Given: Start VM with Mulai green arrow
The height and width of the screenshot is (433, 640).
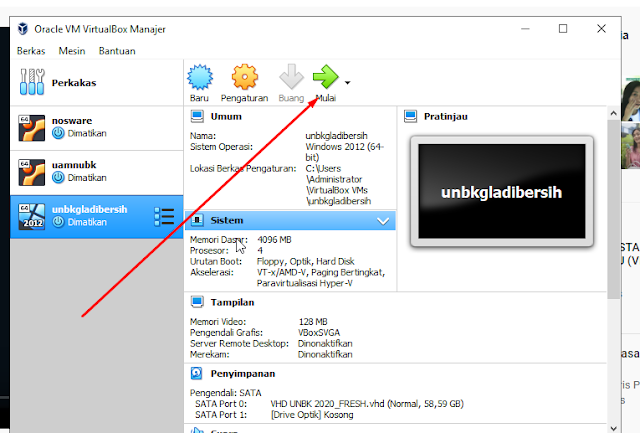Looking at the screenshot, I should (x=325, y=77).
